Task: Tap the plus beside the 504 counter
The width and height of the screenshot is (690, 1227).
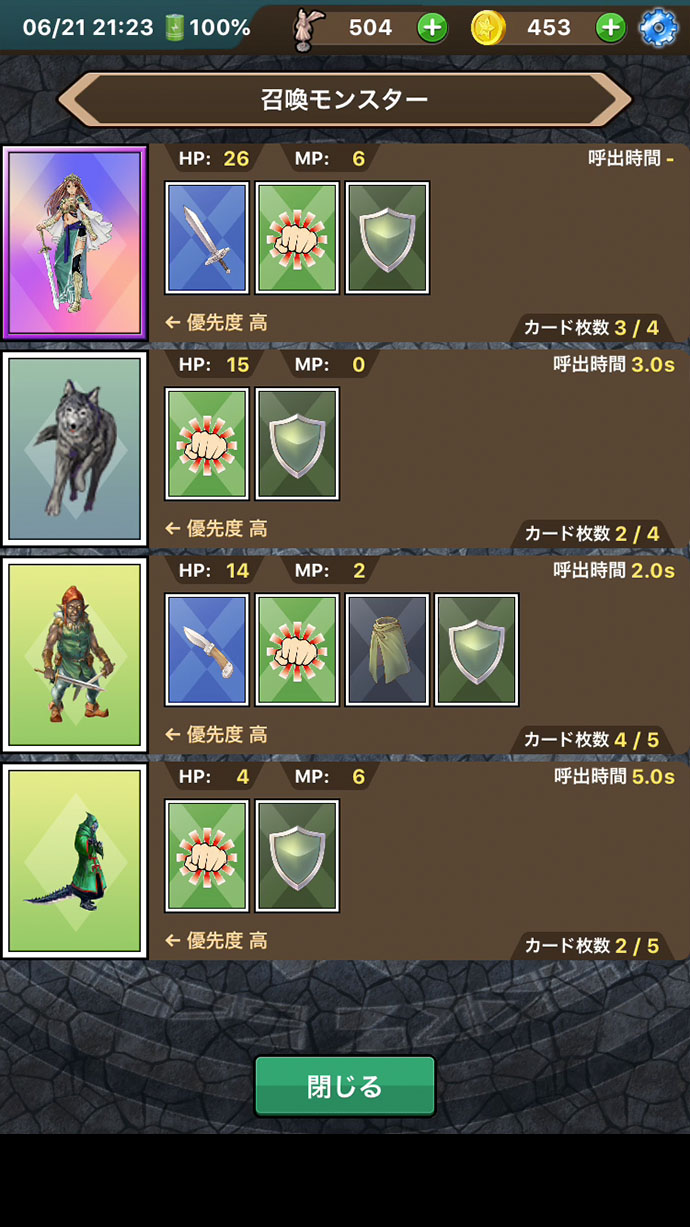Action: coord(432,28)
